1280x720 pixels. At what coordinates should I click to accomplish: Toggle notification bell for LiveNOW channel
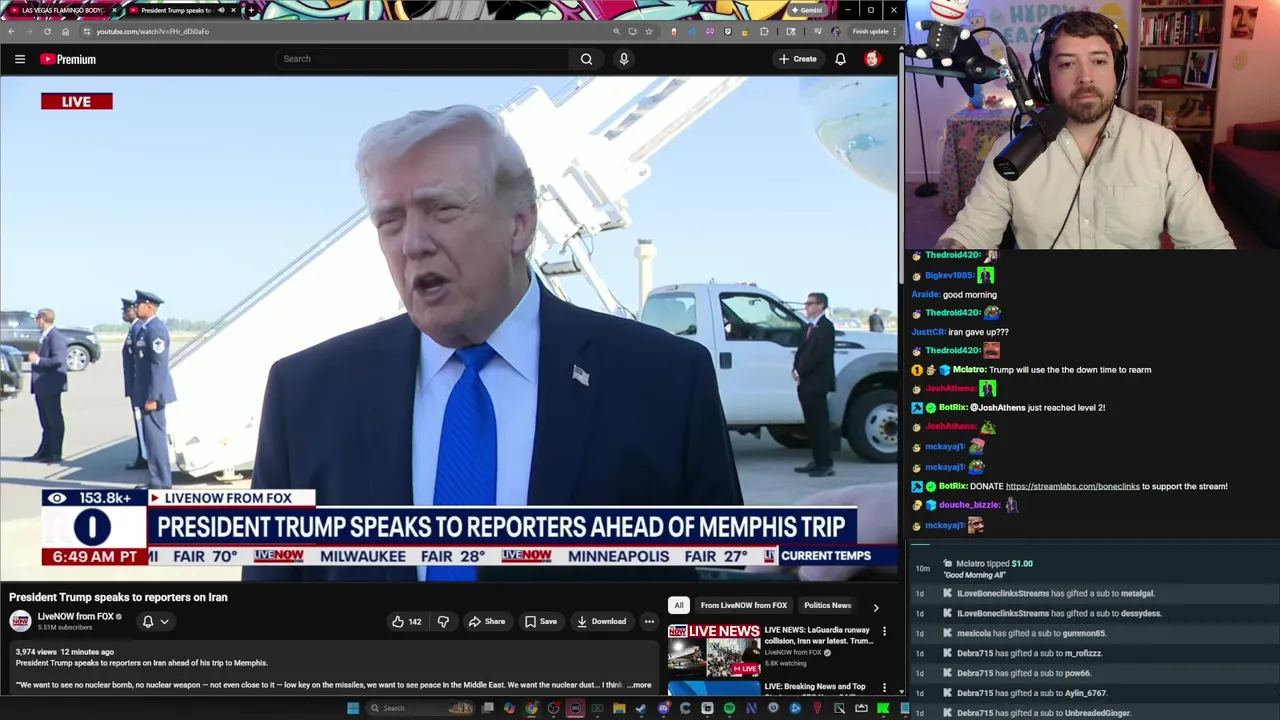(148, 621)
